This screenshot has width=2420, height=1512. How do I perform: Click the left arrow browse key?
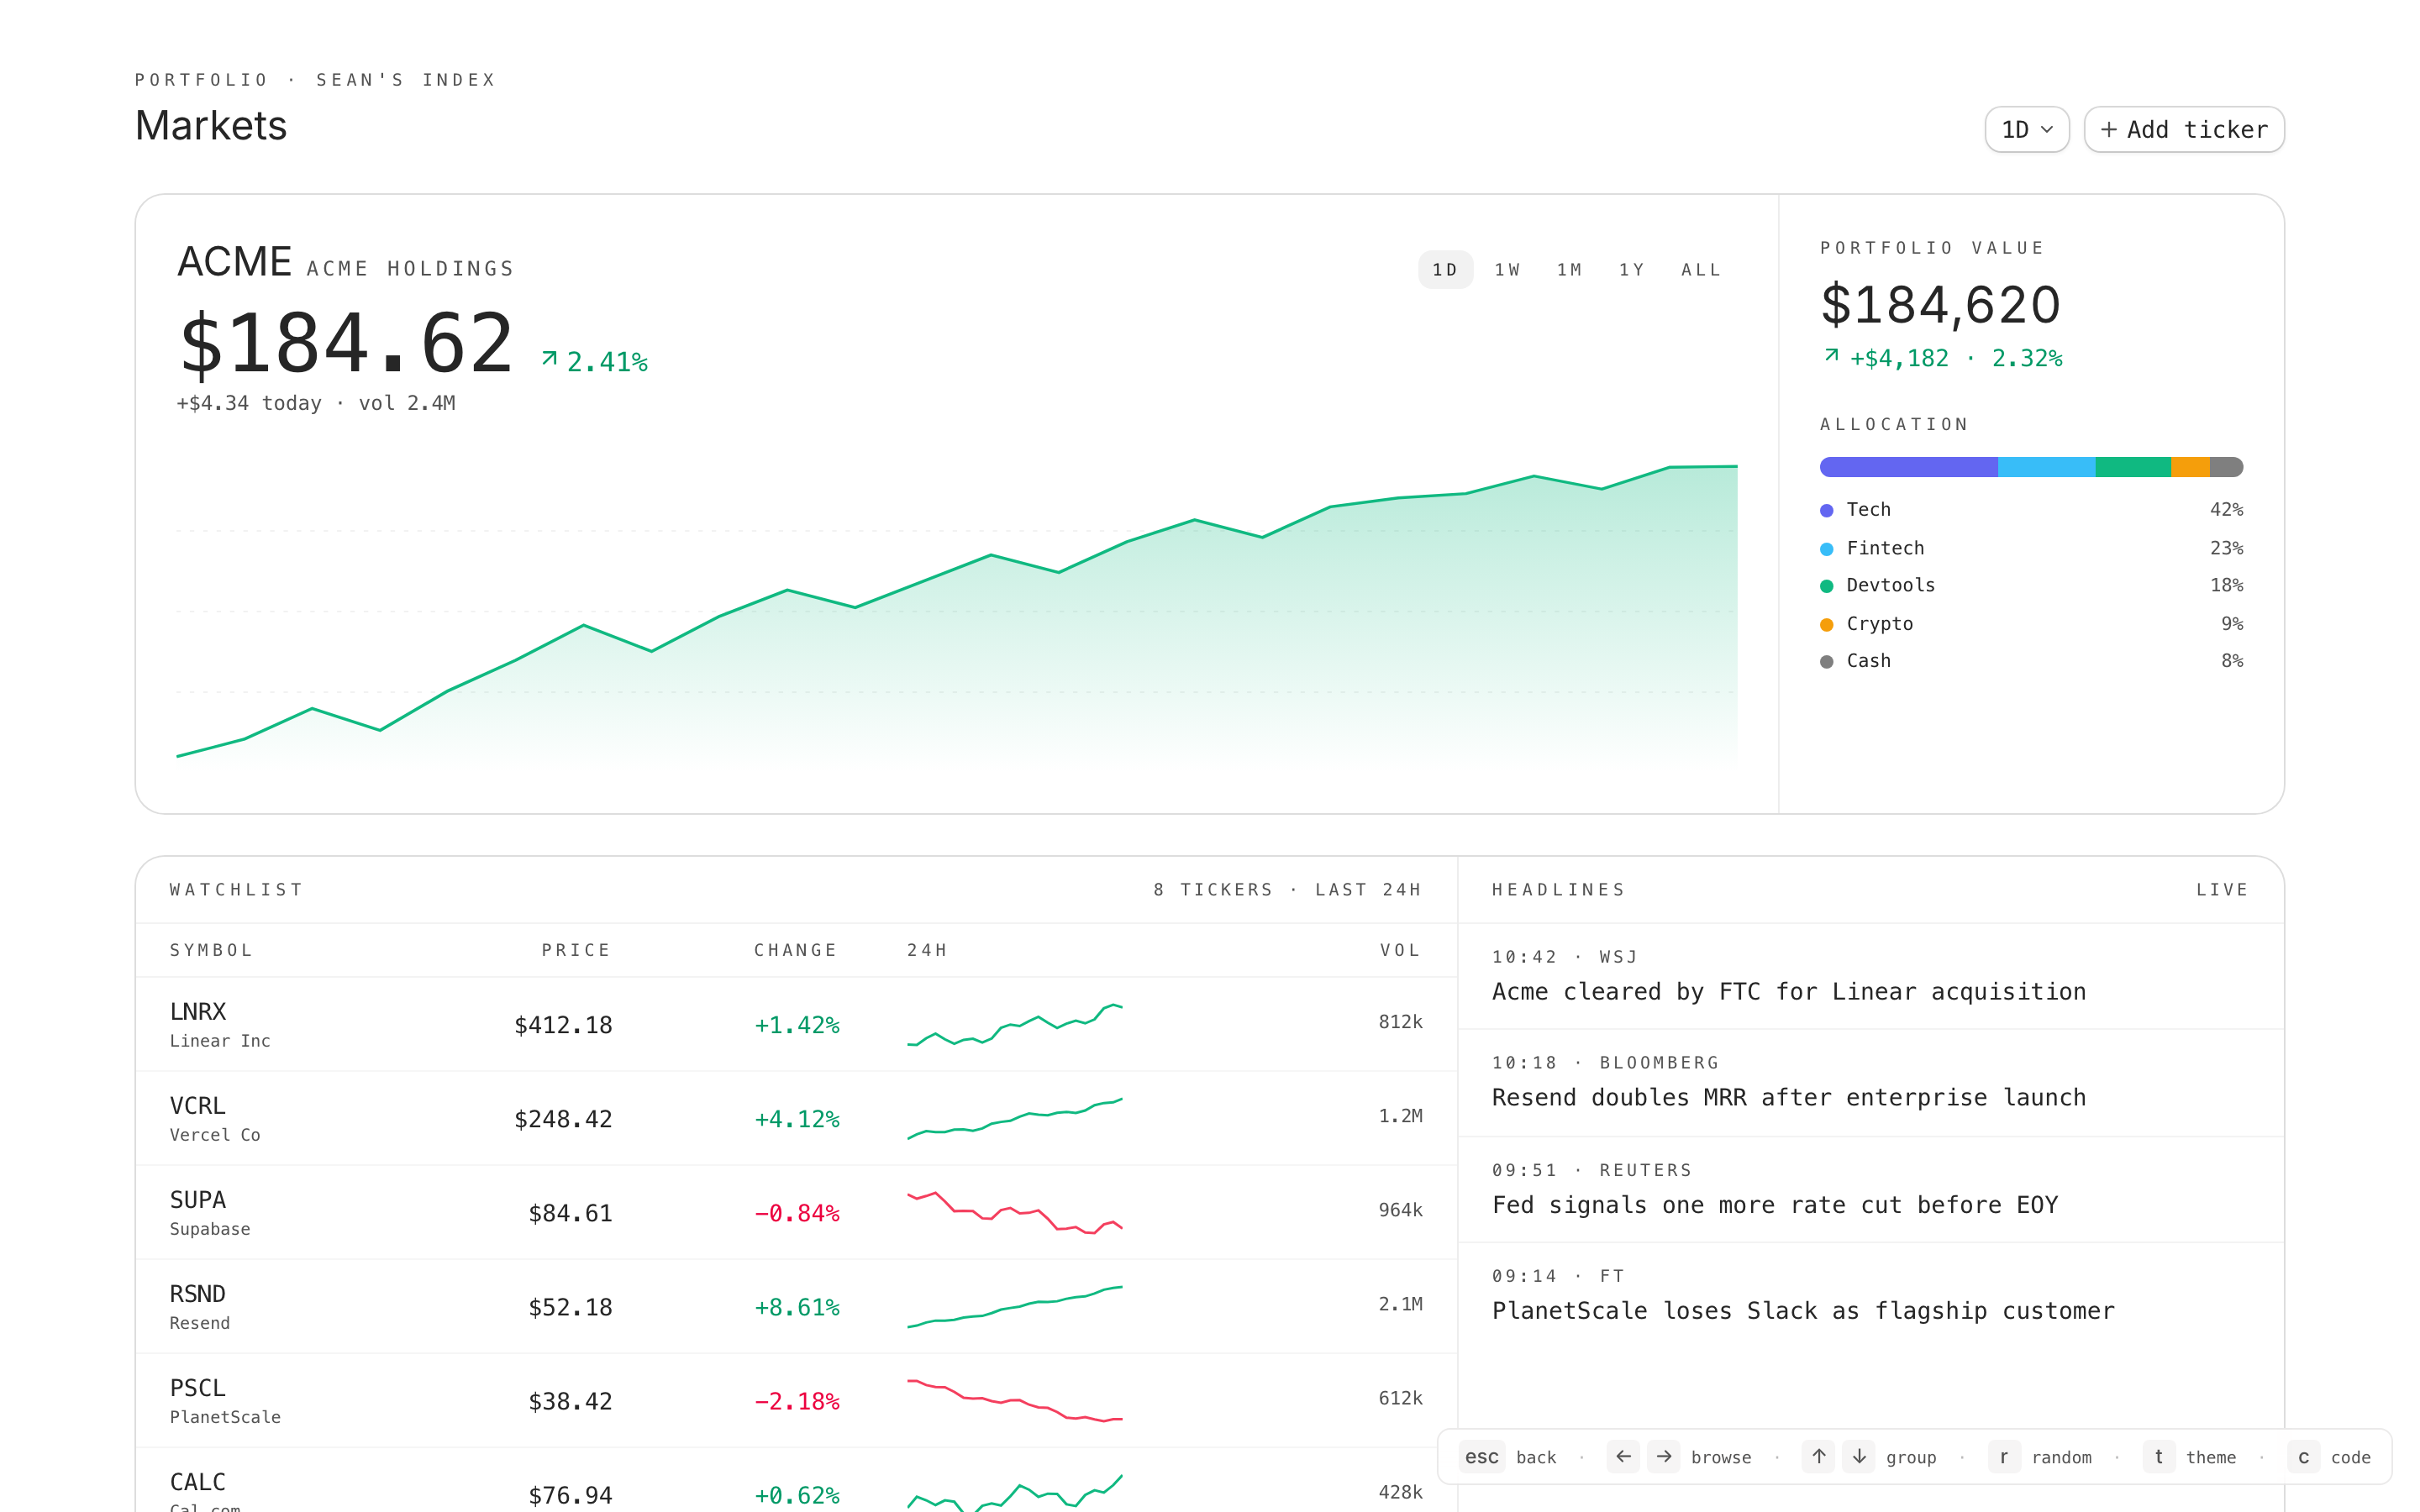pyautogui.click(x=1622, y=1457)
